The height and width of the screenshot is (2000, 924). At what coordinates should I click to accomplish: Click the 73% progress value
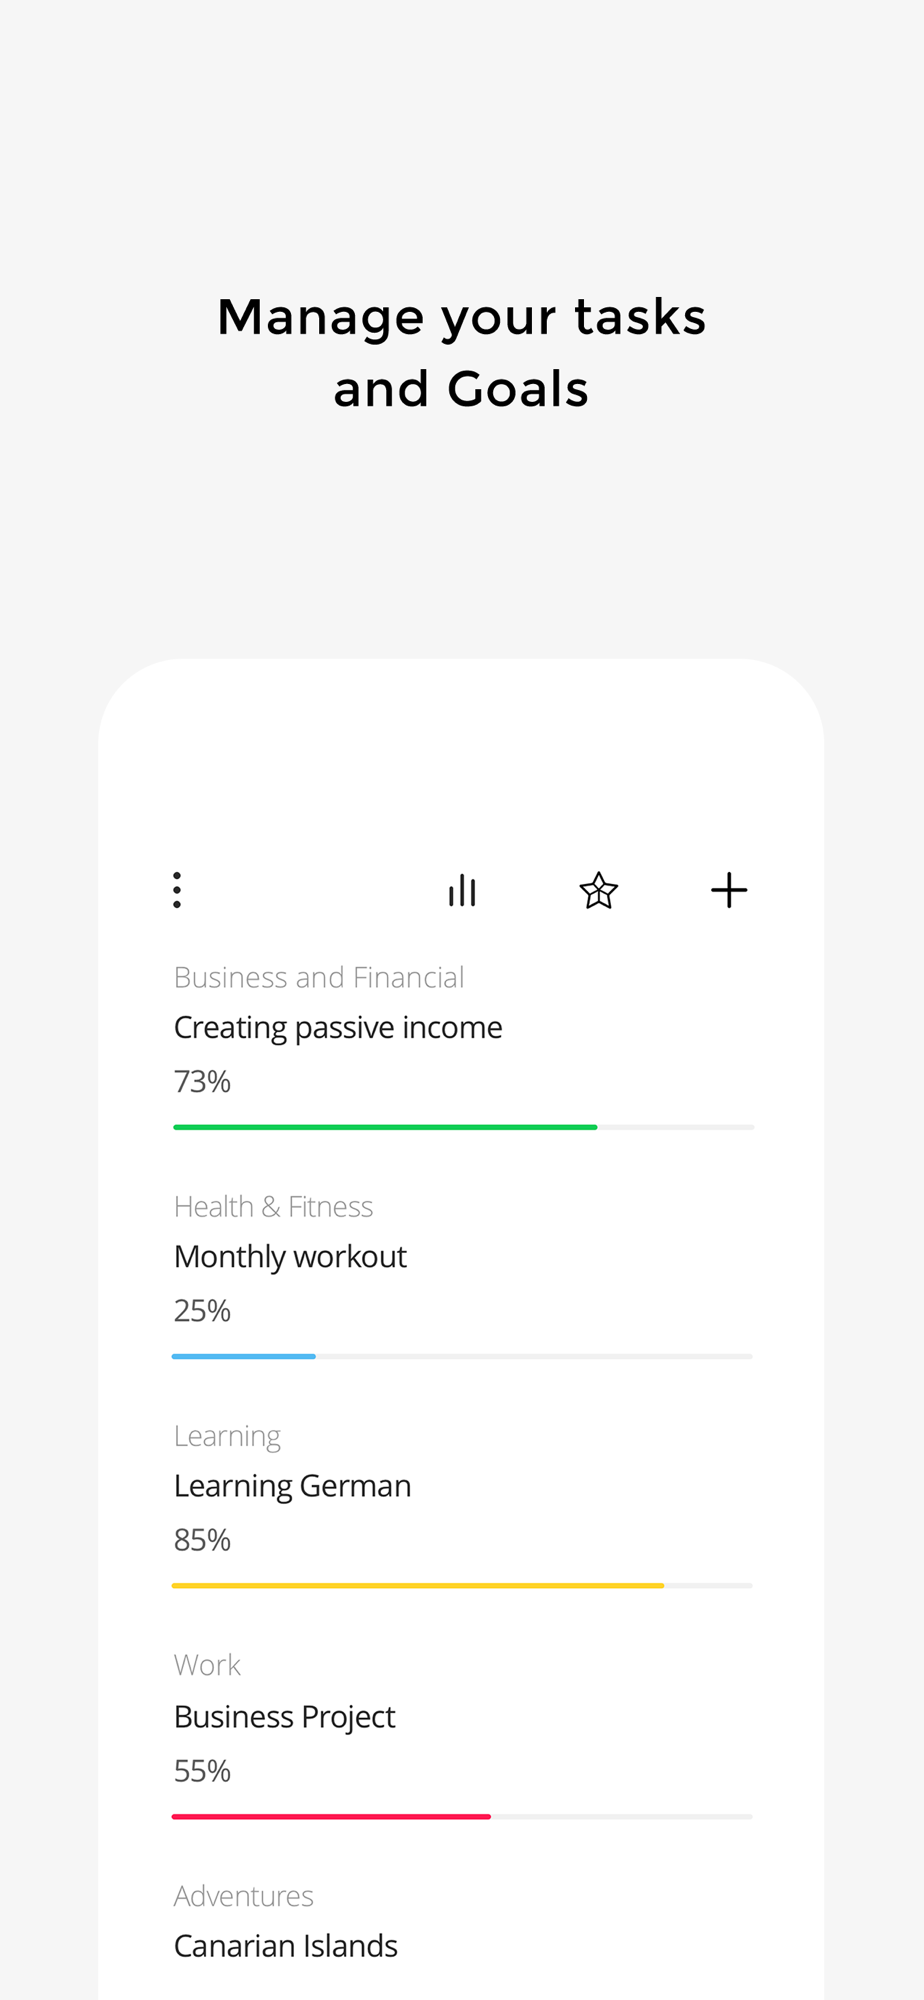click(x=202, y=1081)
